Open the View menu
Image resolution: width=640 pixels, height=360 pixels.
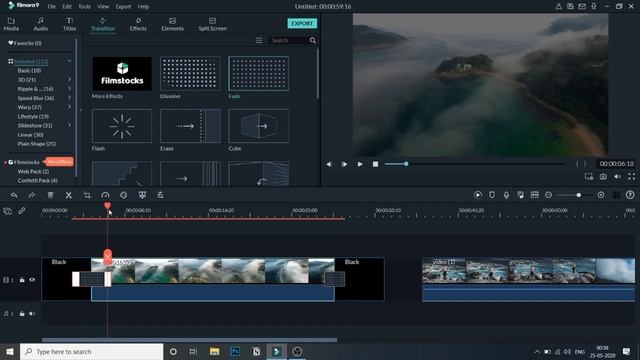[x=103, y=7]
